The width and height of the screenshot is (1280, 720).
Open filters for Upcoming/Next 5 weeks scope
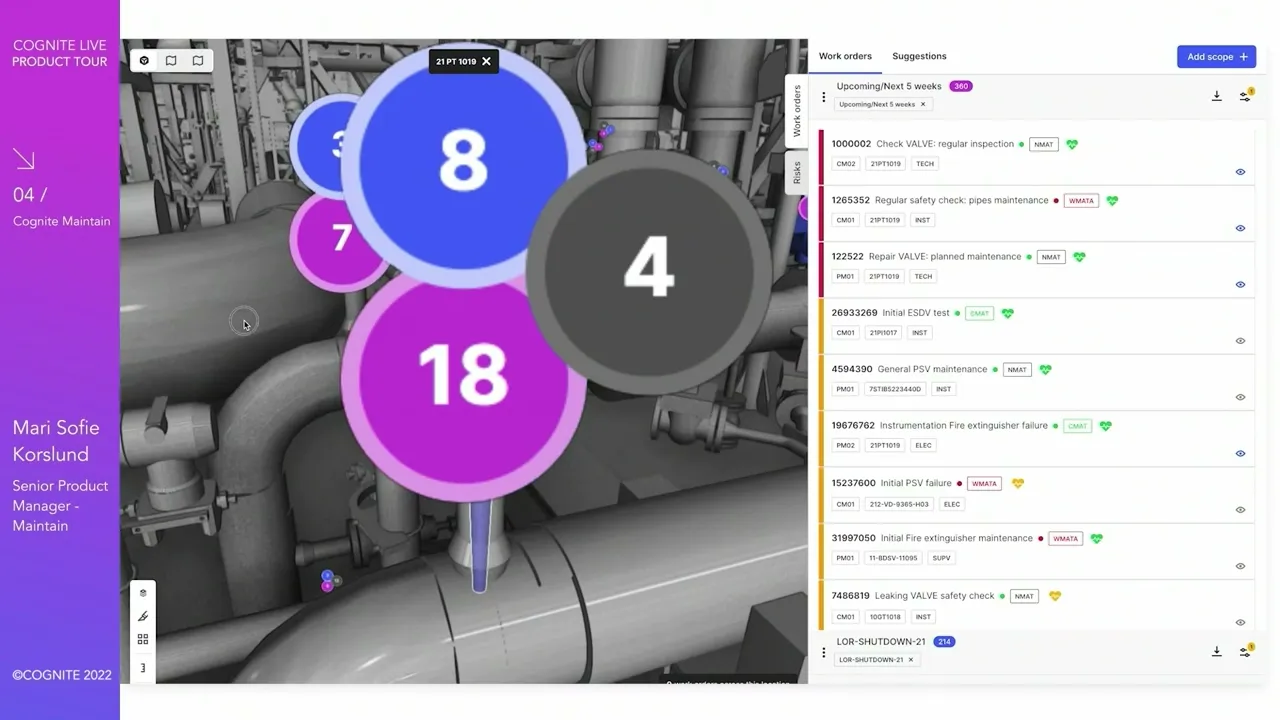pyautogui.click(x=1245, y=96)
